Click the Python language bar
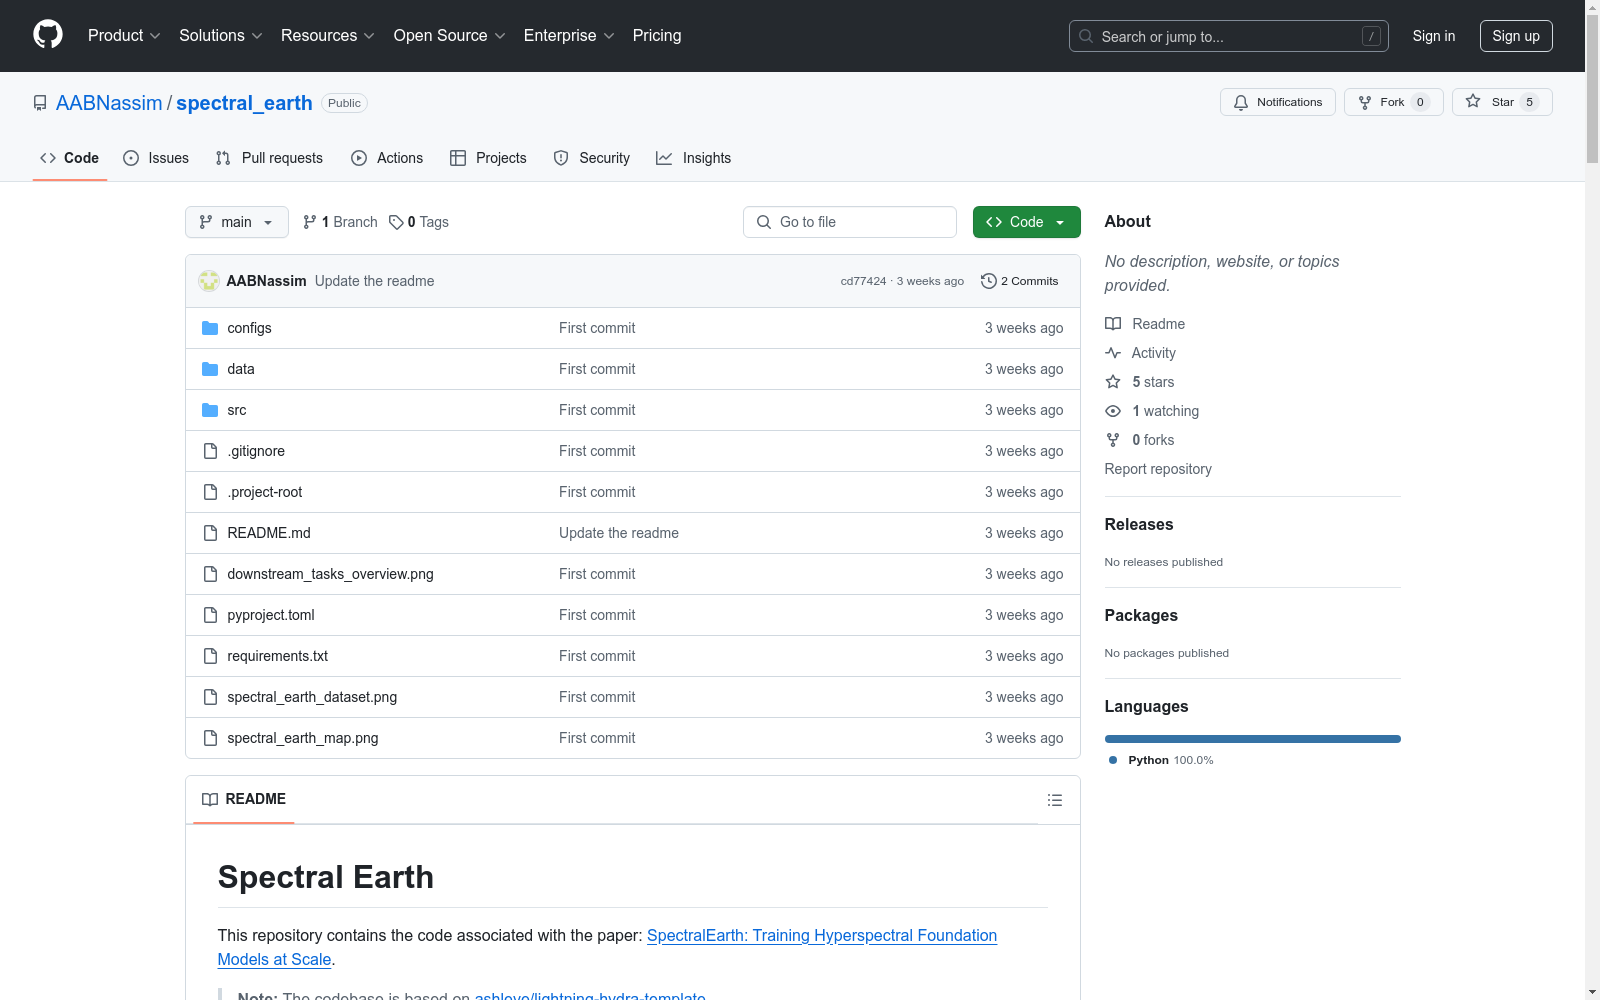This screenshot has height=1000, width=1600. 1252,739
